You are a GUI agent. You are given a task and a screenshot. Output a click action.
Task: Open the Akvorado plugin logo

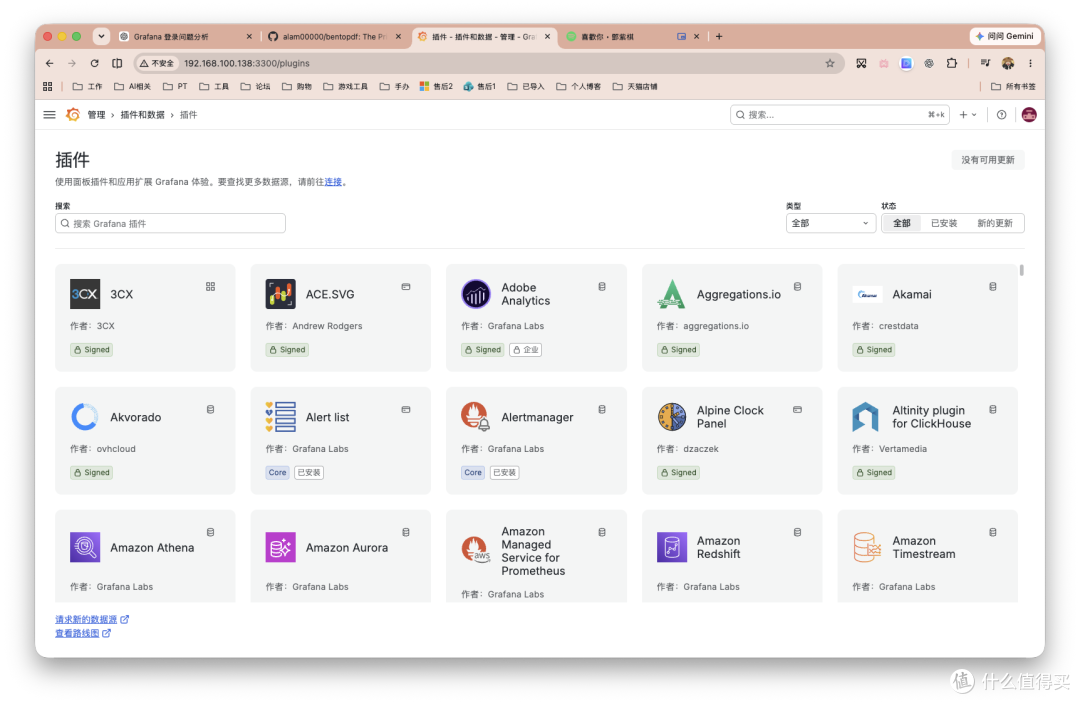[85, 417]
